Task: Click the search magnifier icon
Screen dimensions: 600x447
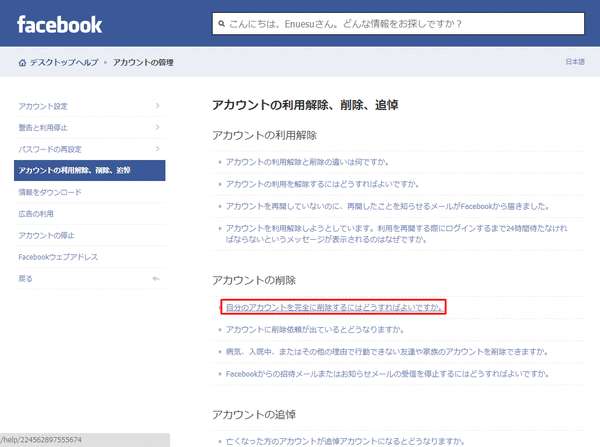Action: (222, 24)
